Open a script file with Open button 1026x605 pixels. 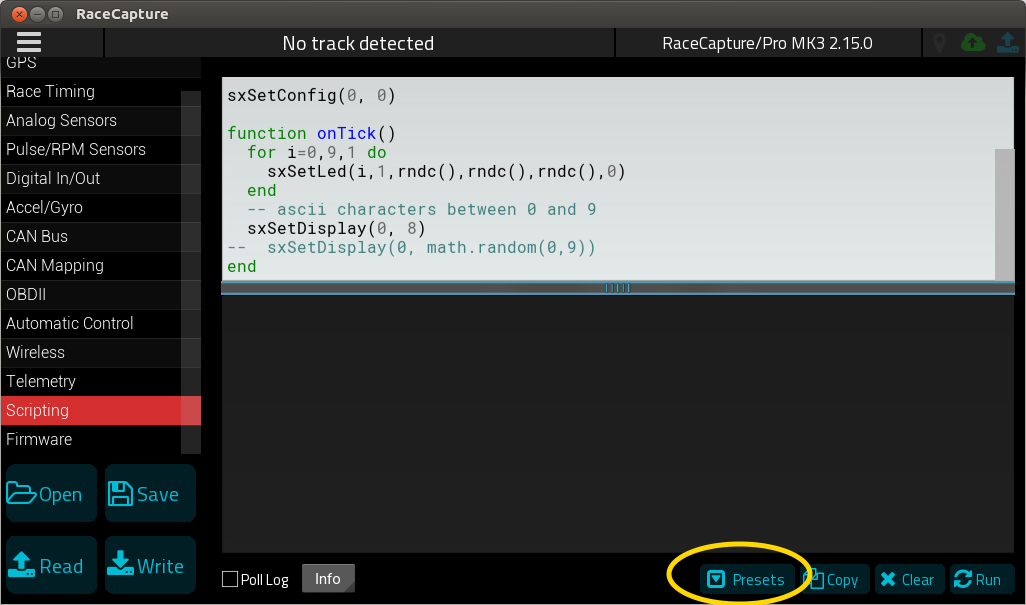coord(52,493)
